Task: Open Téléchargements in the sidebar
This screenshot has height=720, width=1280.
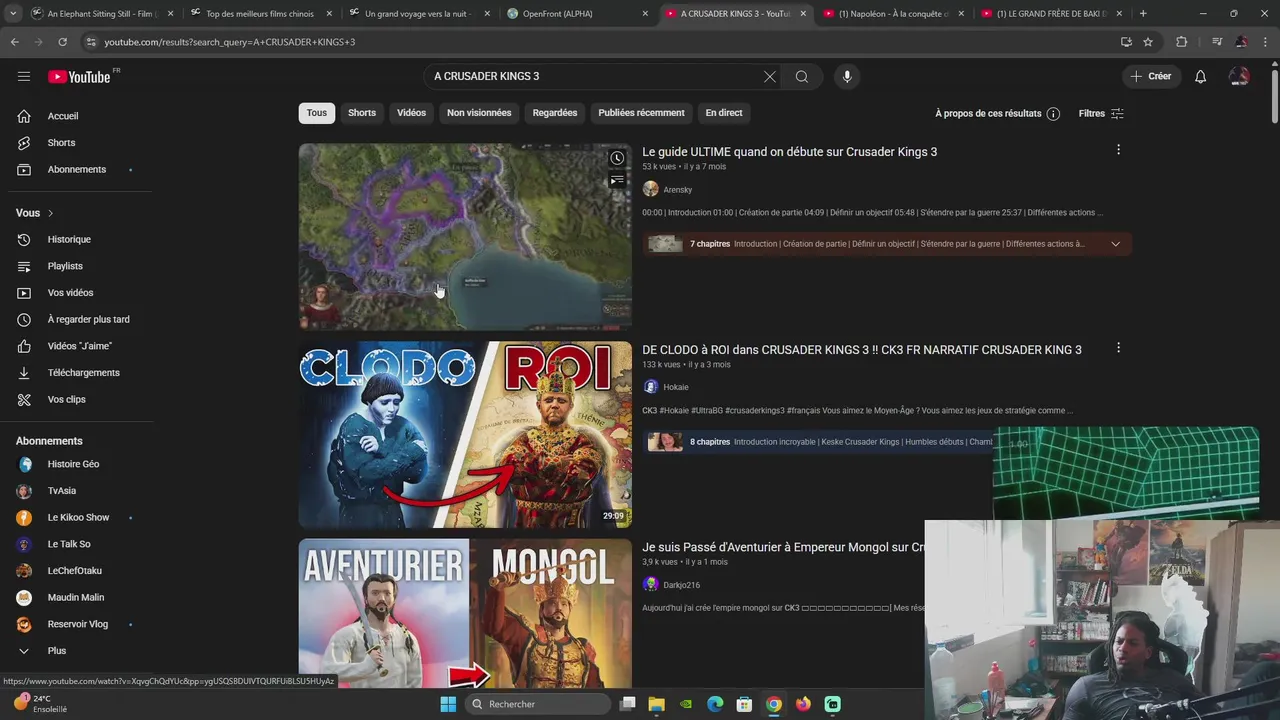Action: [x=76, y=373]
